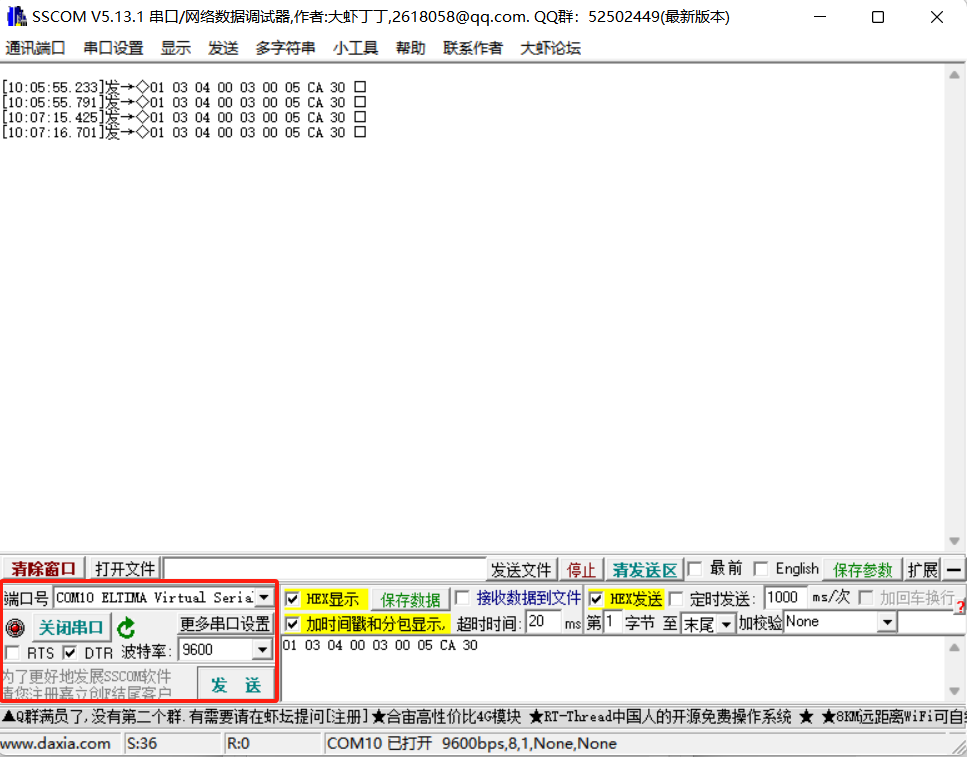
Task: Open the 发送 menu
Action: click(x=223, y=48)
